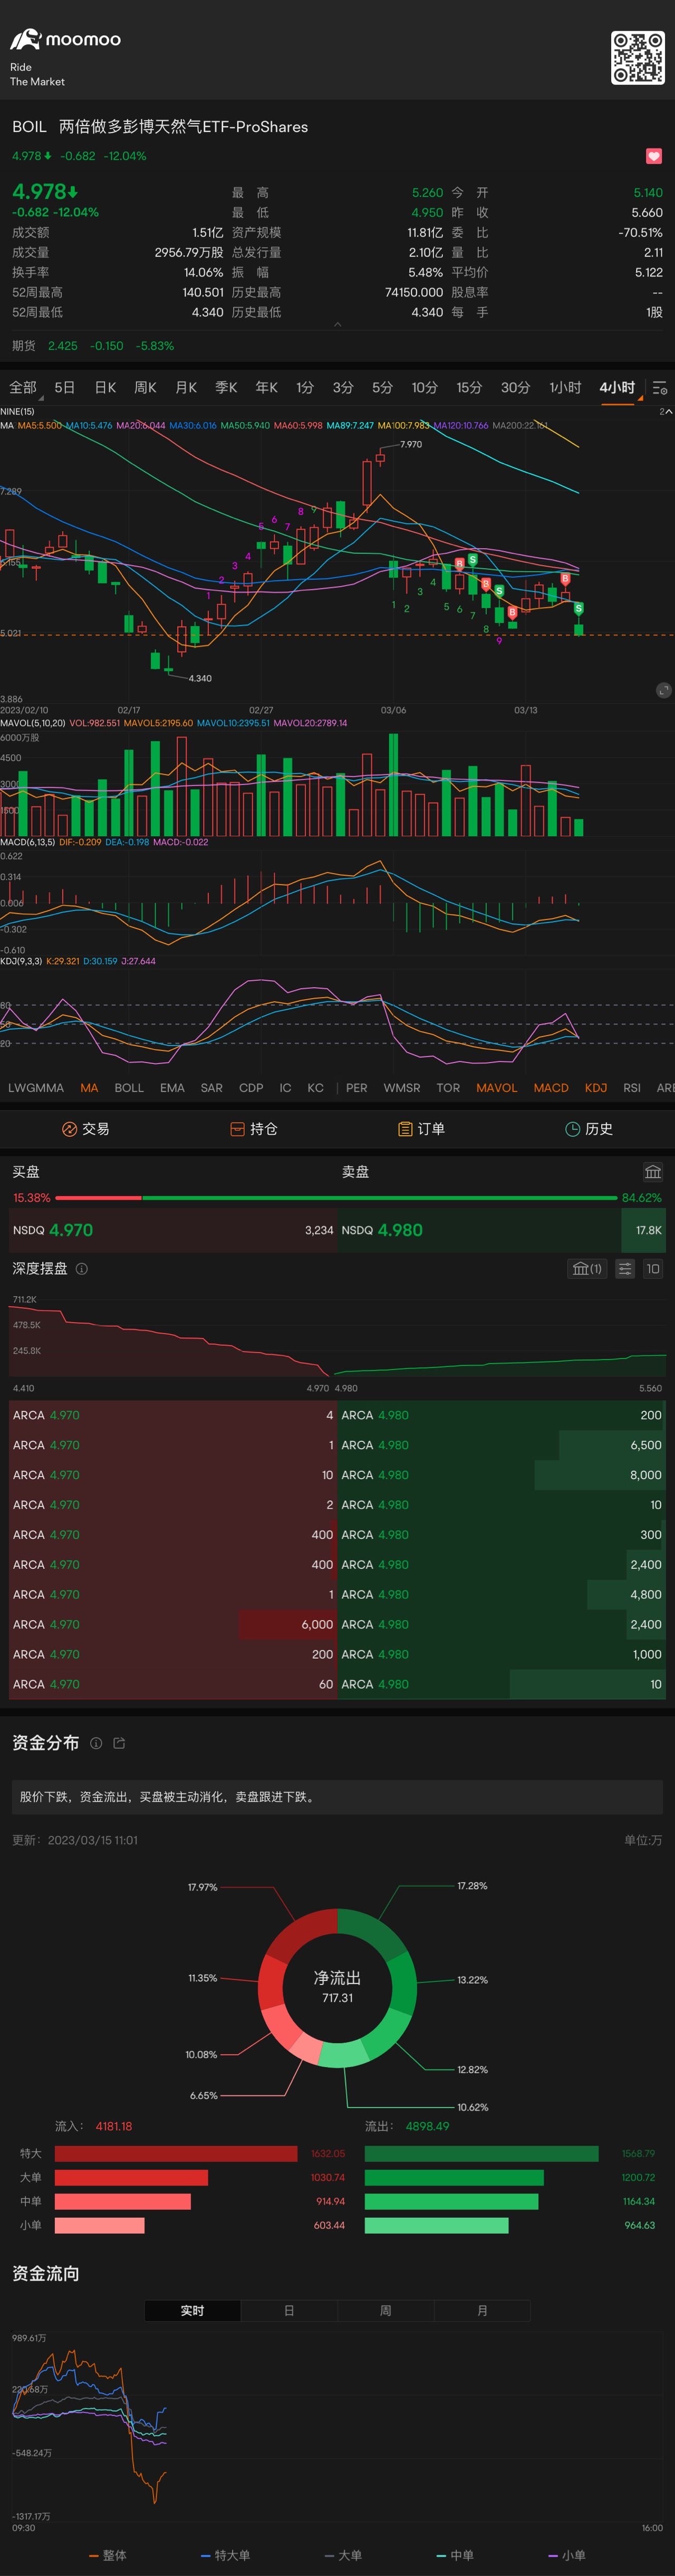Toggle the SAR indicator

coord(212,1088)
